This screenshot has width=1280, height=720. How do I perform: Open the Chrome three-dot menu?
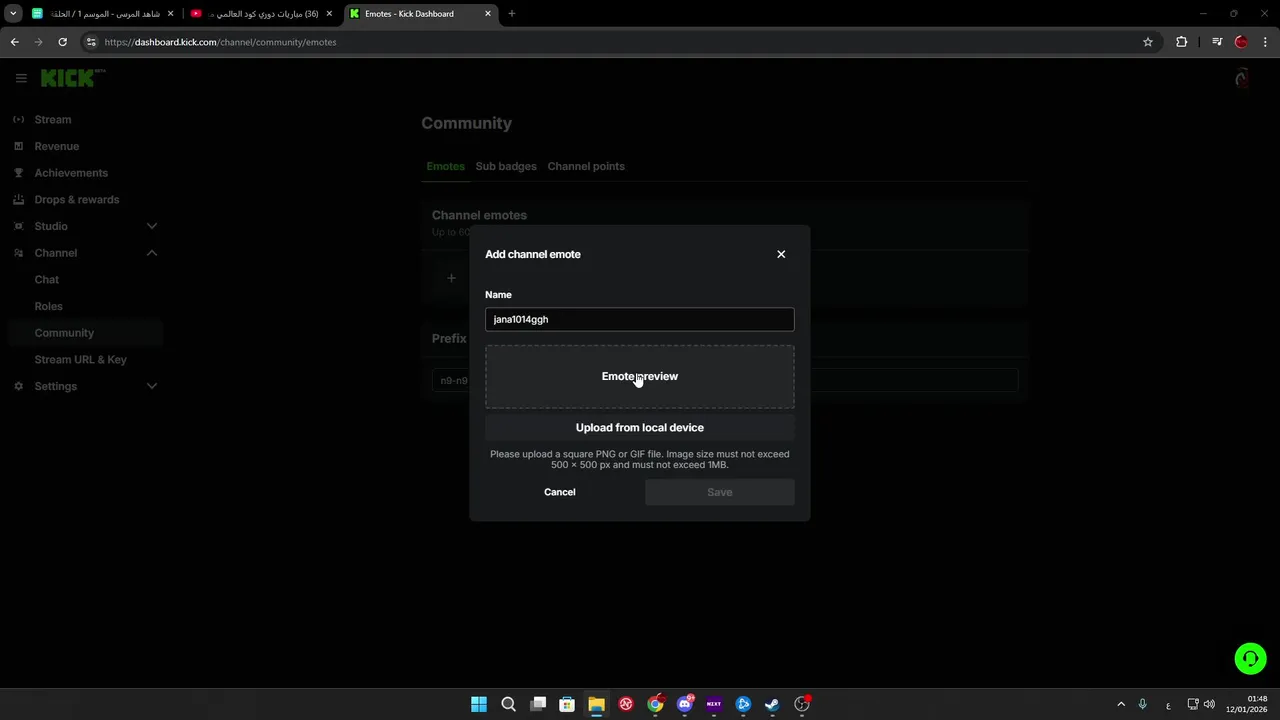point(1266,42)
